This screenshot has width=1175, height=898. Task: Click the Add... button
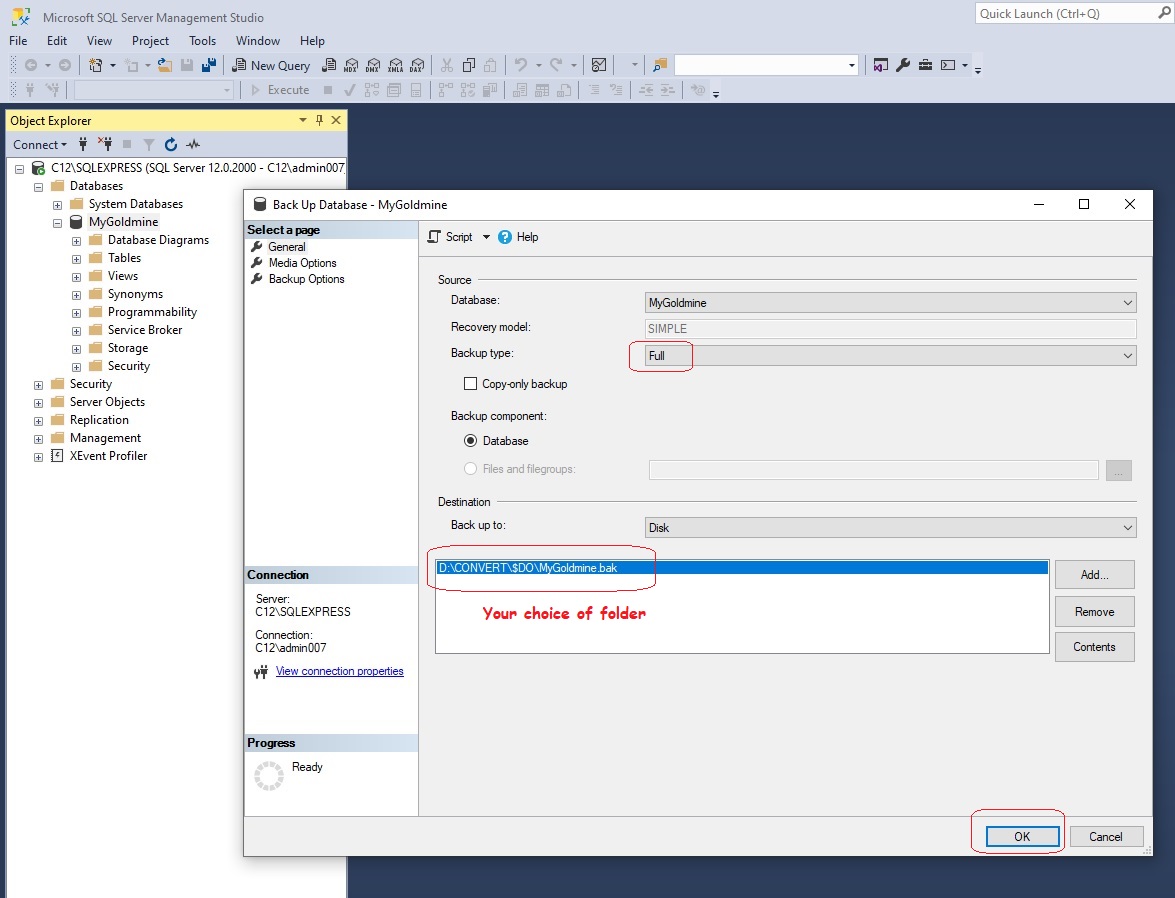coord(1095,575)
